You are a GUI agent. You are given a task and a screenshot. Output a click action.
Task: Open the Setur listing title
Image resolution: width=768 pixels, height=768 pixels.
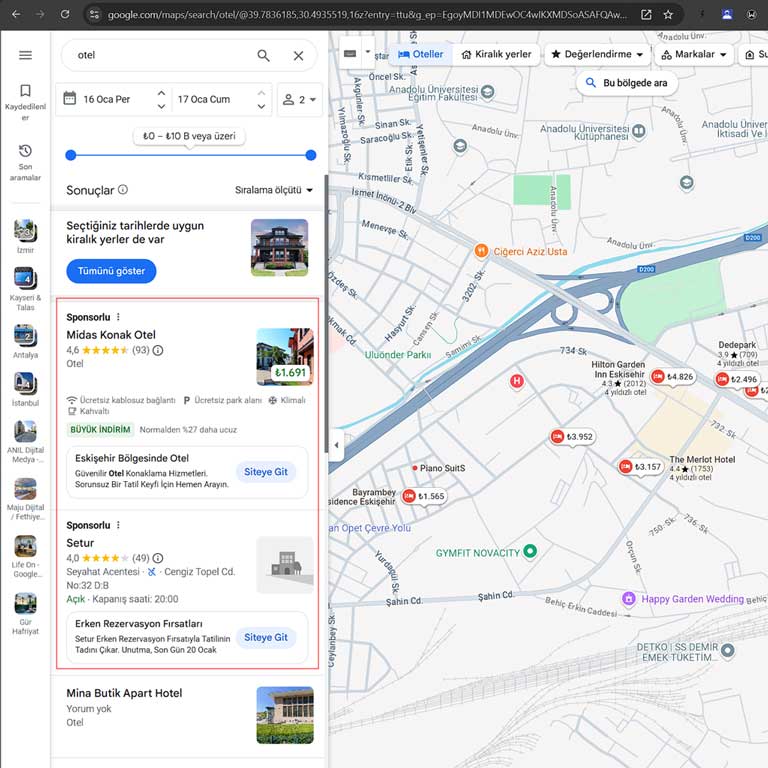80,543
